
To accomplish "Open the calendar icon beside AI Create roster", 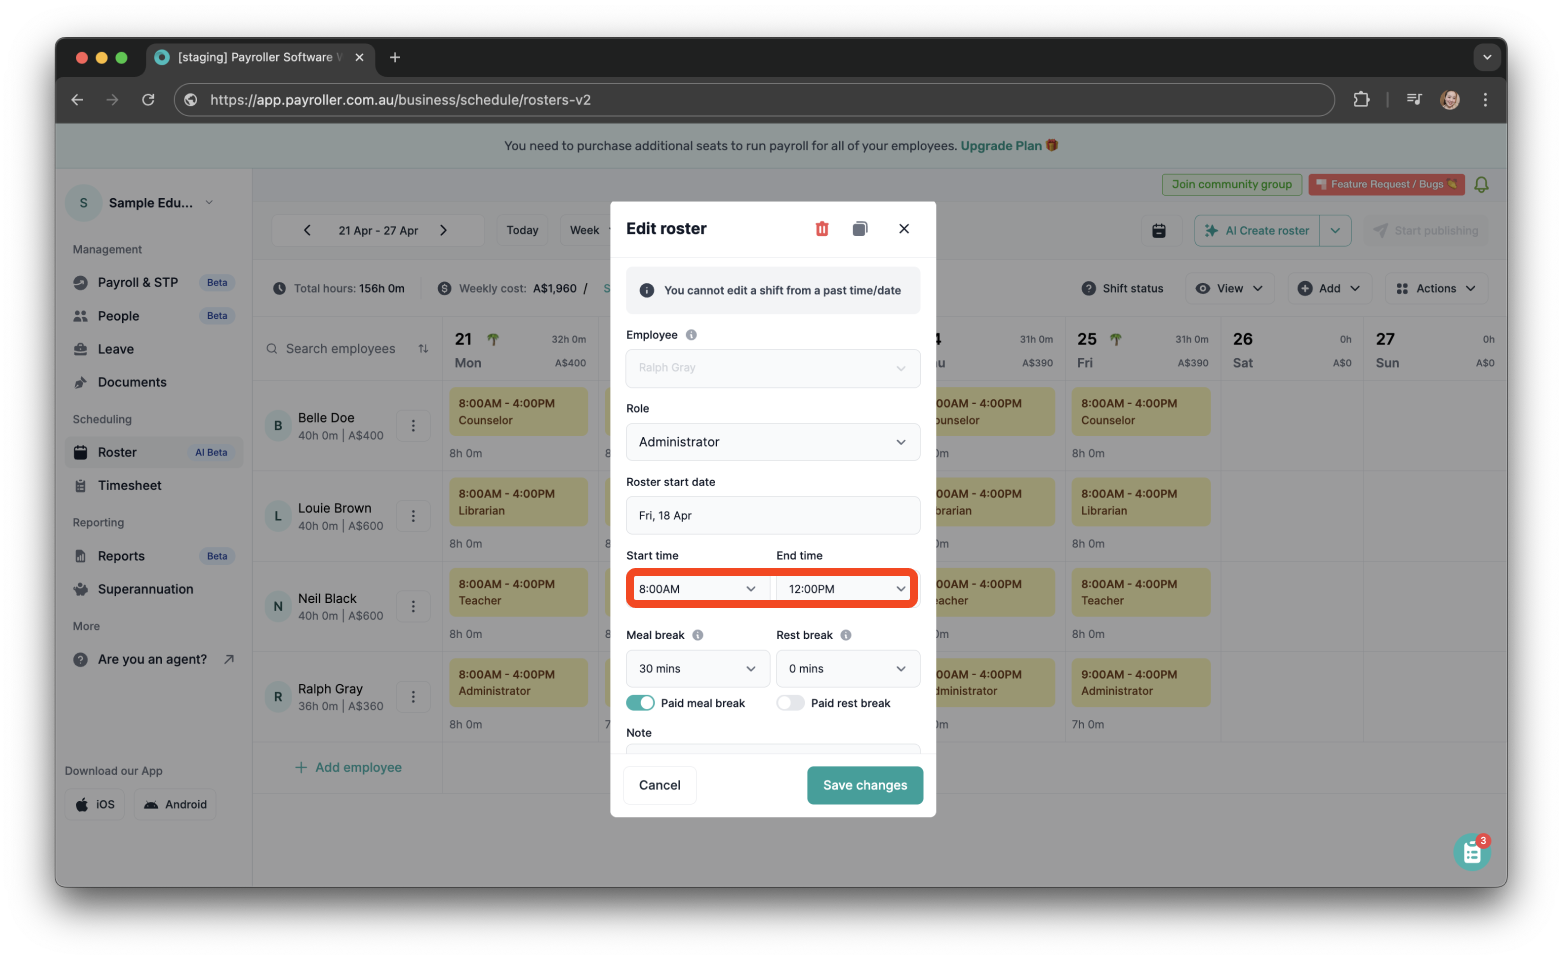I will [x=1160, y=230].
